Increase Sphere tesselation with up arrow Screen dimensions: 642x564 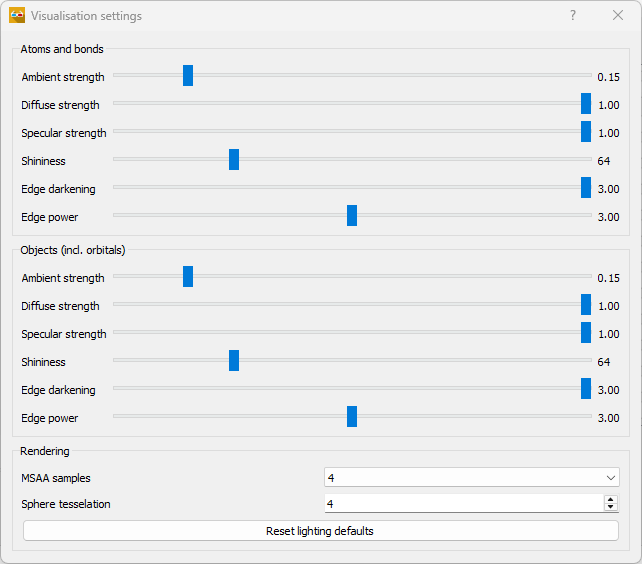(x=611, y=500)
